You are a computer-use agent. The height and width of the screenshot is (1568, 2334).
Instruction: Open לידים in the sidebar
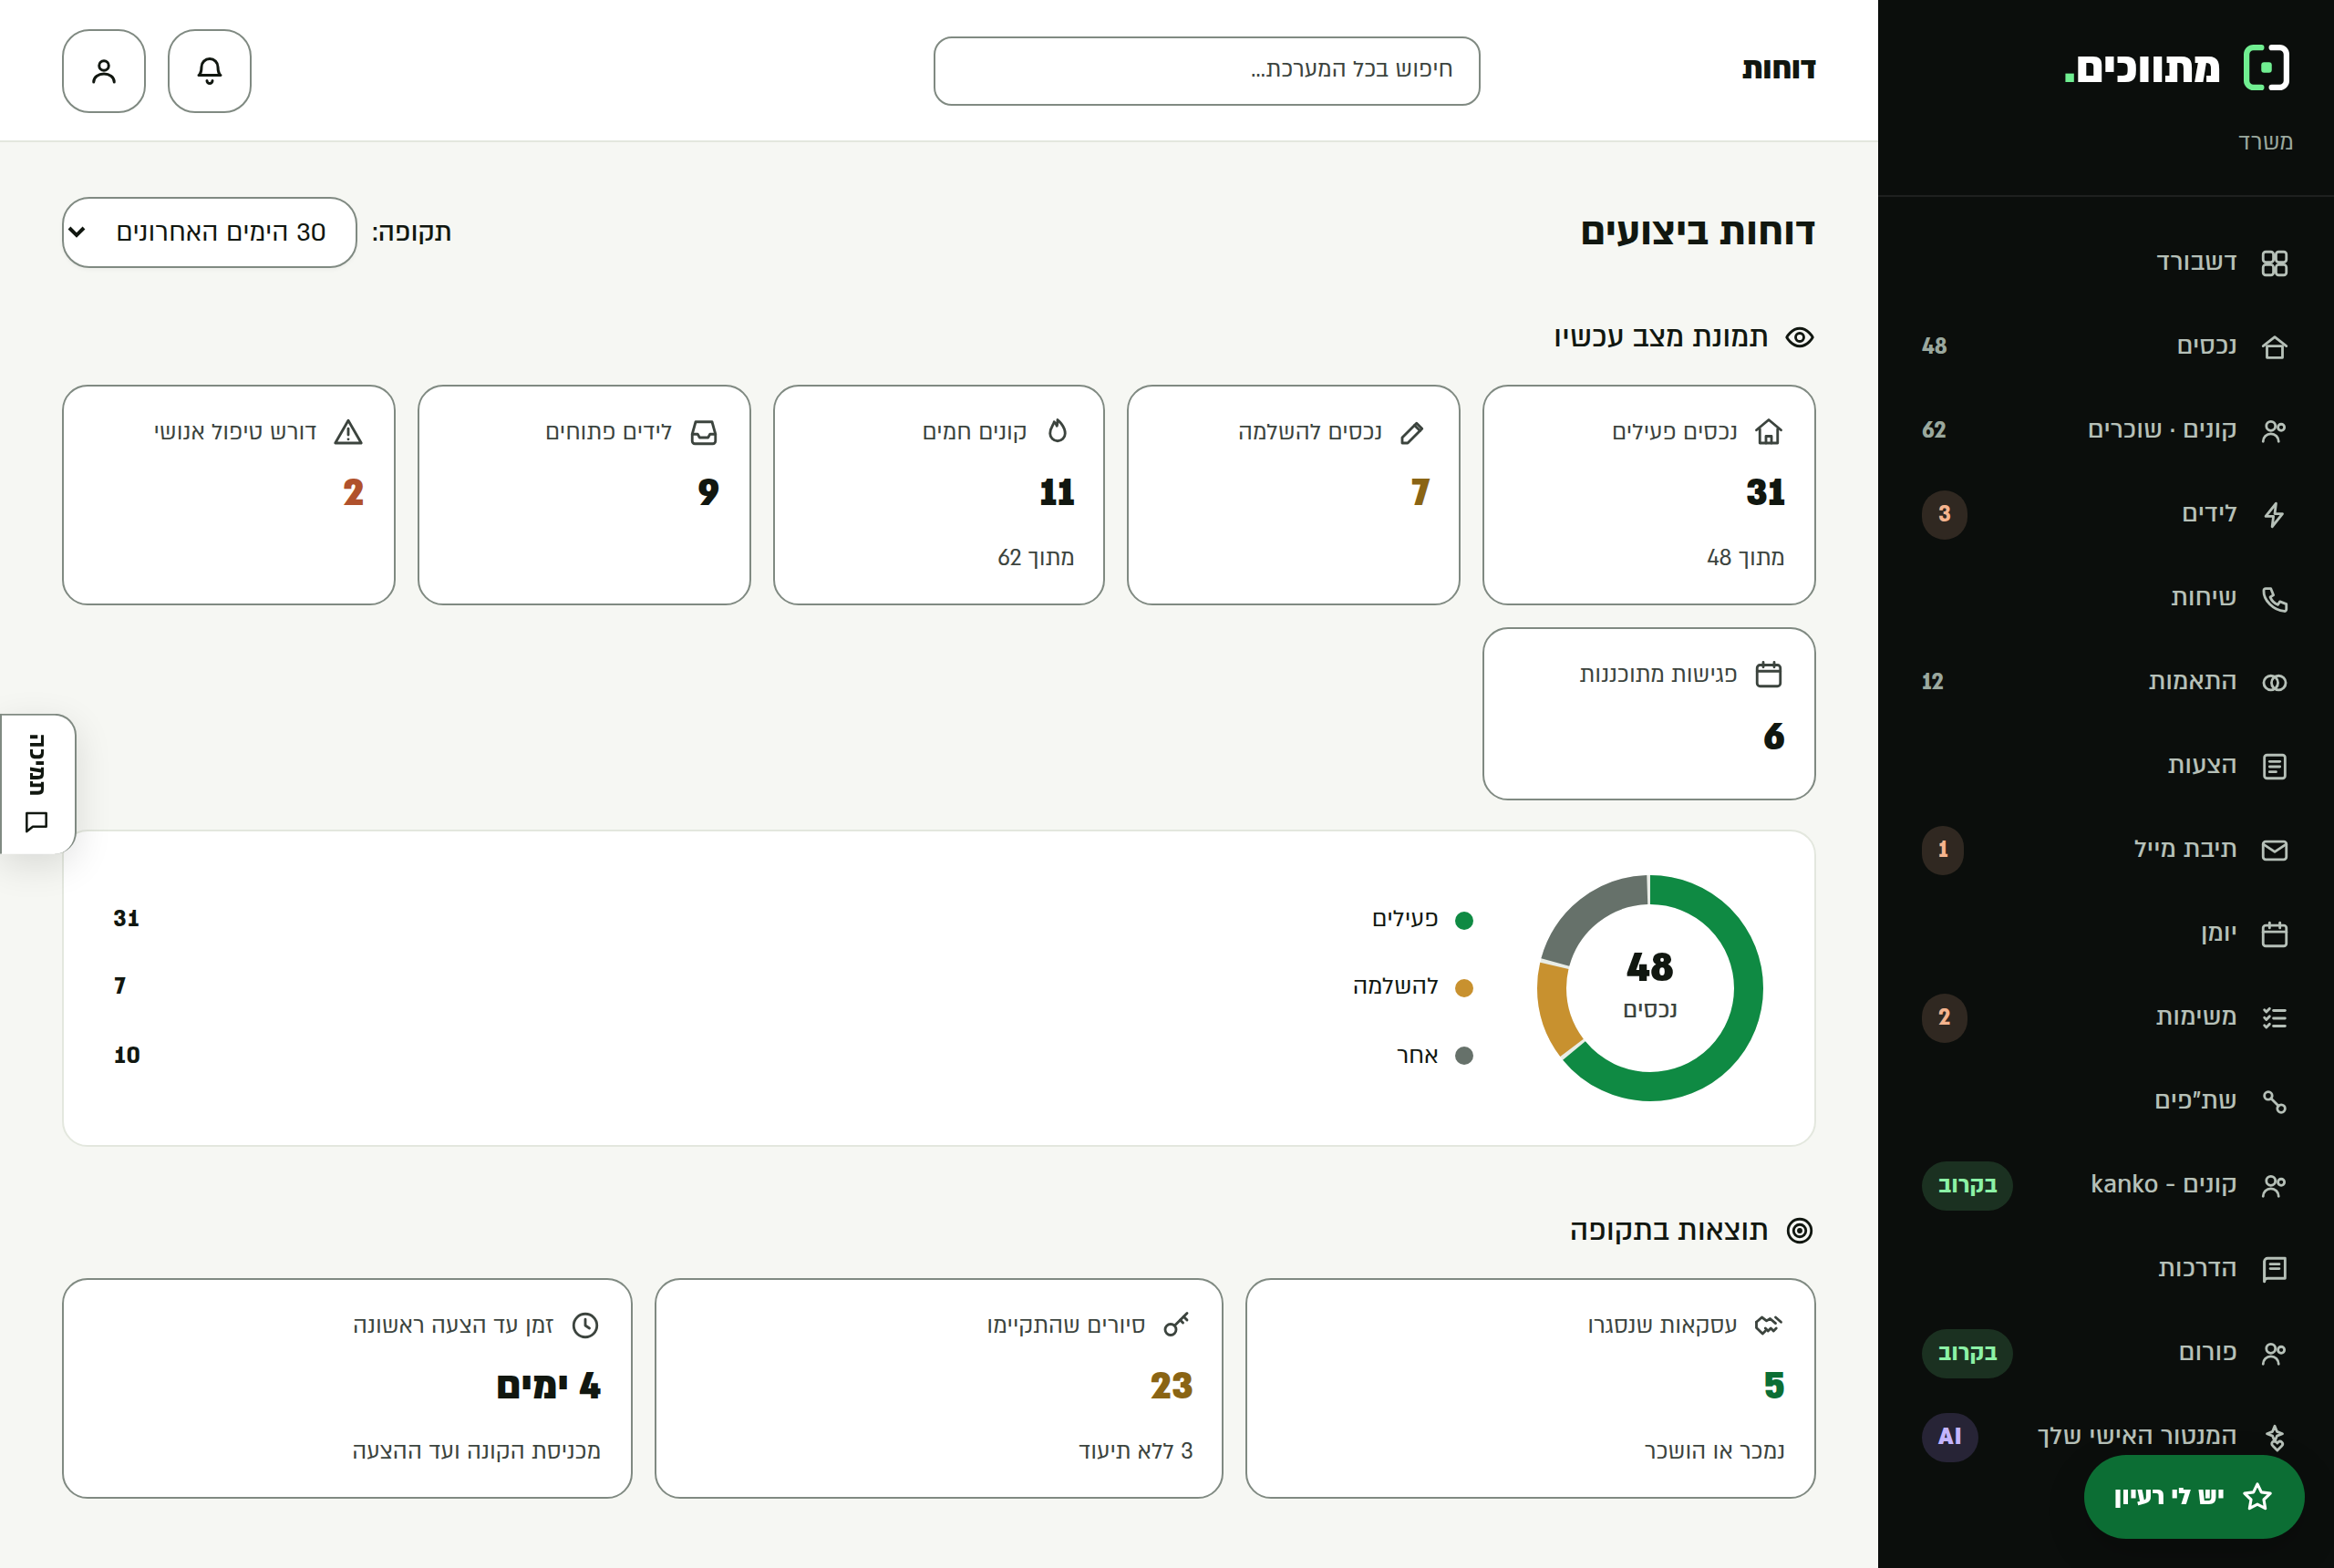[x=2104, y=514]
